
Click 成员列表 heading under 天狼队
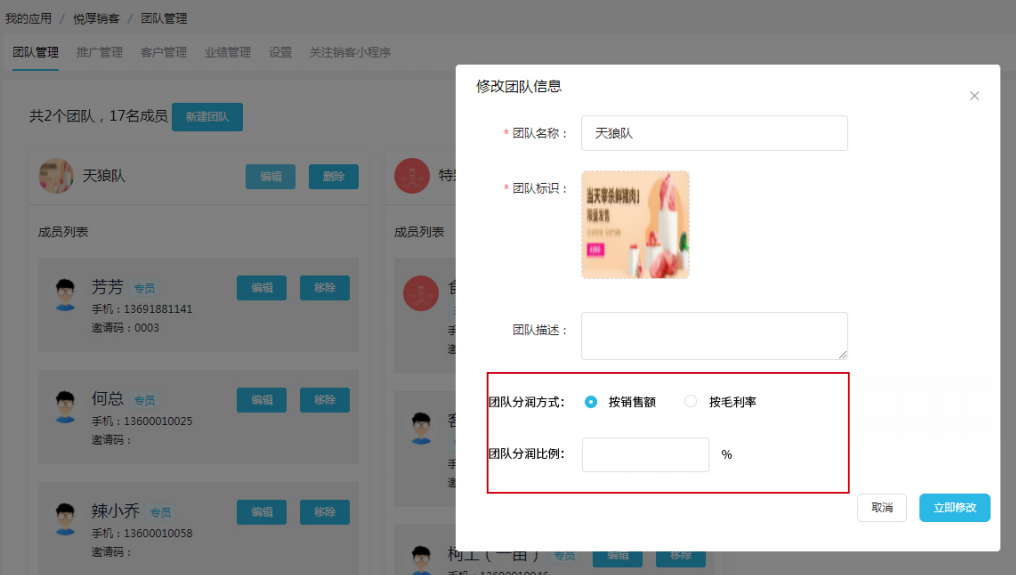63,232
